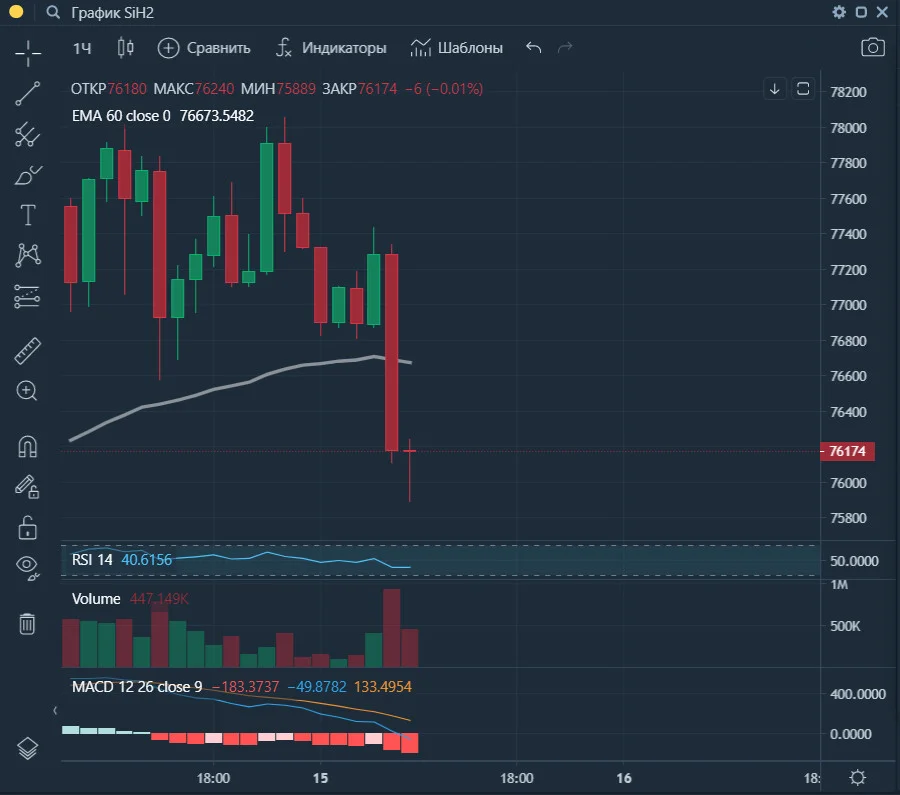Viewport: 900px width, 795px height.
Task: Click the Сравнить compare button
Action: click(204, 48)
